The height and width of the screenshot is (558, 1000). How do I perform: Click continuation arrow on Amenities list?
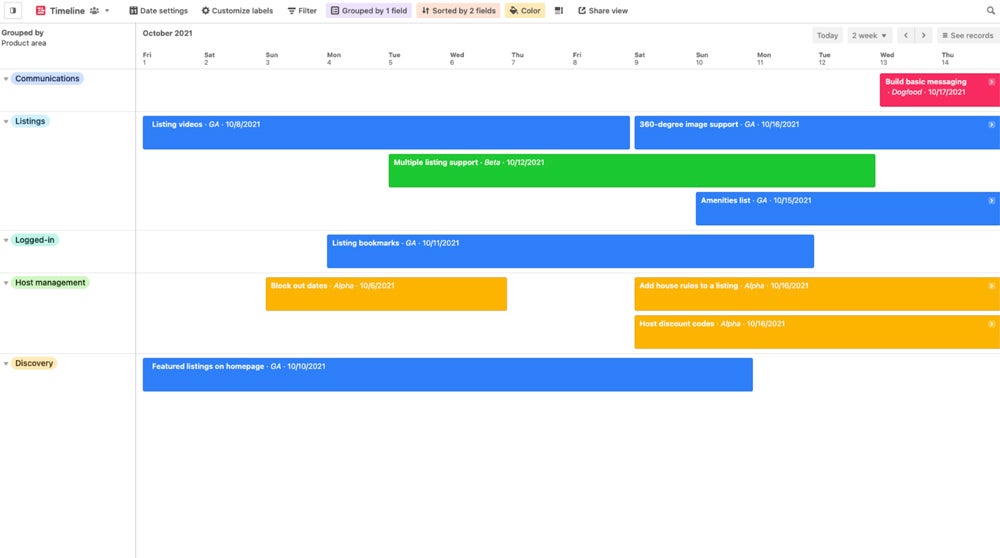coord(991,200)
